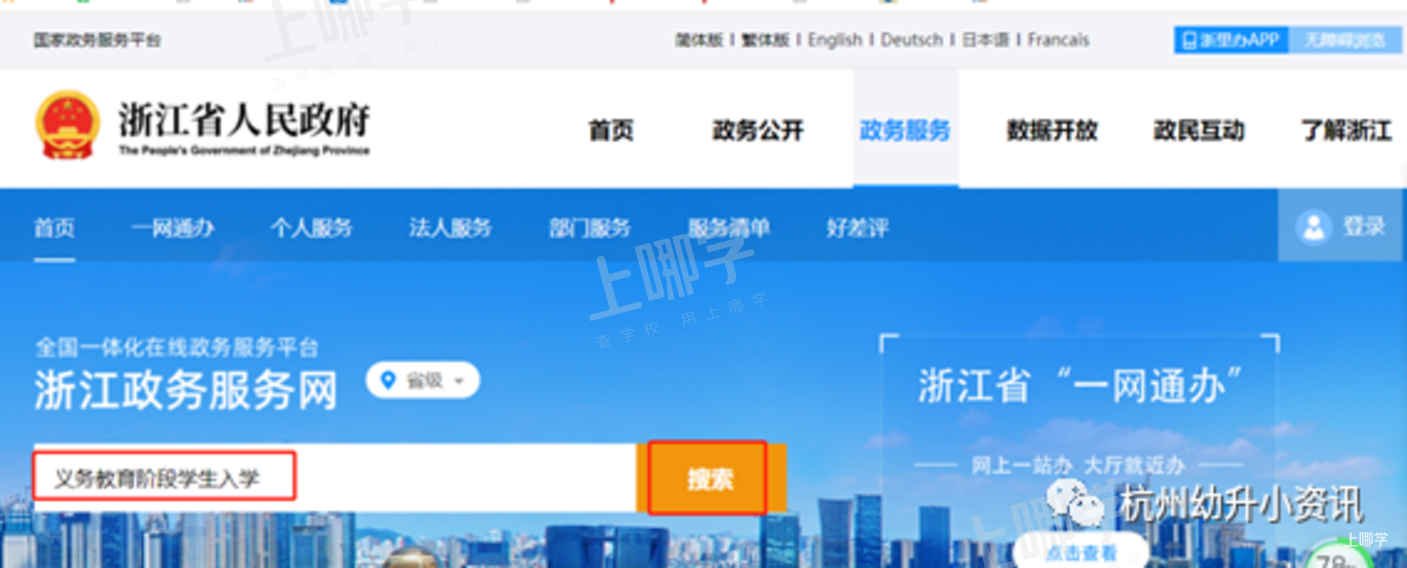Click the national emblem logo
This screenshot has height=568, width=1407.
[x=67, y=125]
